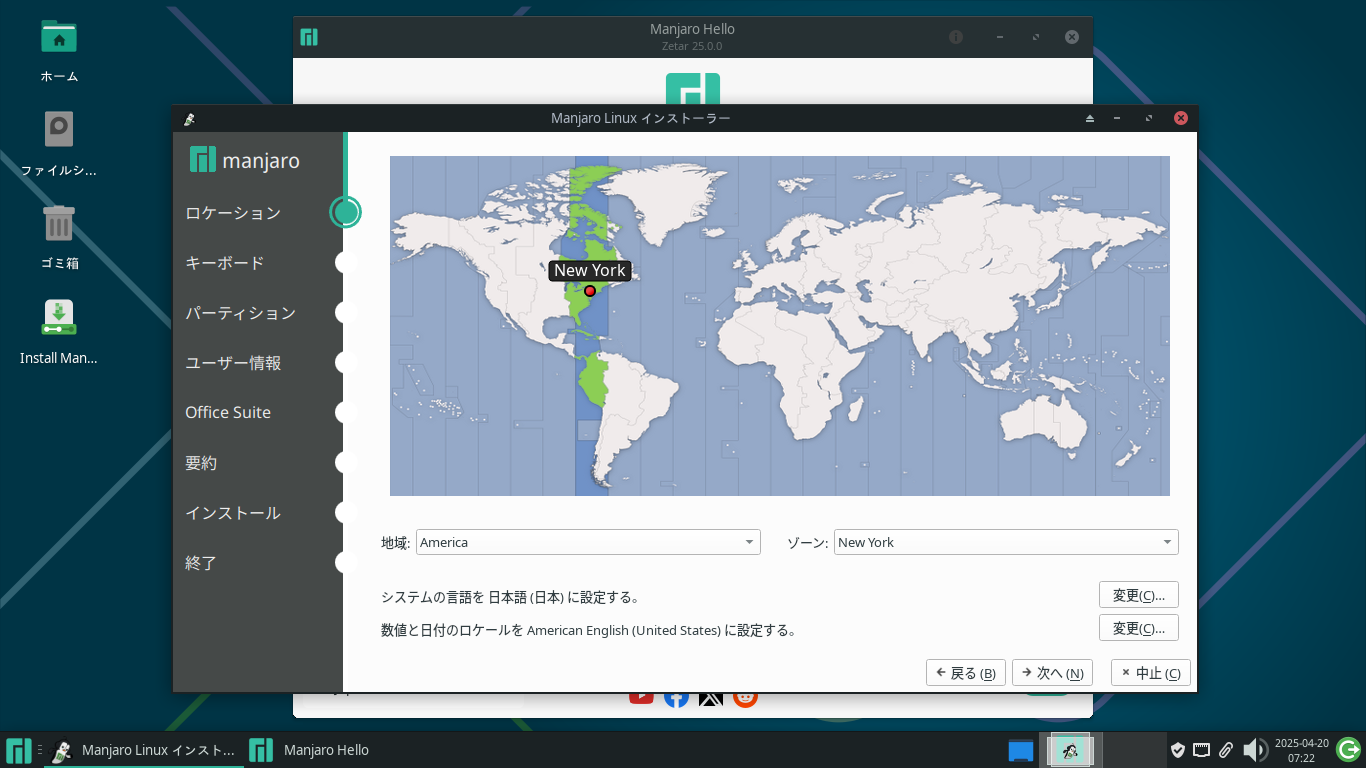The height and width of the screenshot is (768, 1366).
Task: Click the workspace pager installer thumbnail
Action: pos(1070,750)
